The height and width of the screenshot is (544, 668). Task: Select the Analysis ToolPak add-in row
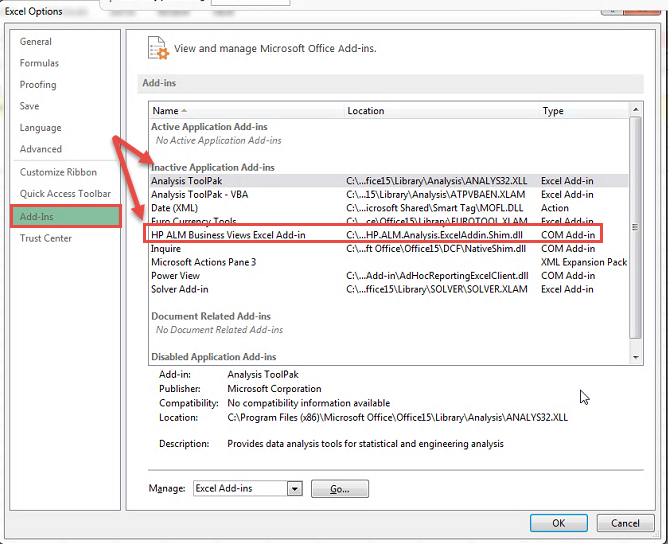click(x=389, y=181)
